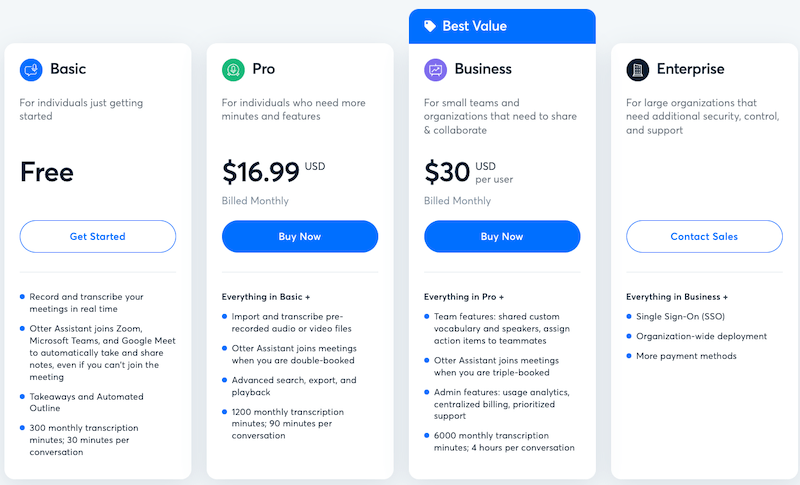Image resolution: width=800 pixels, height=485 pixels.
Task: Click the More payment methods item
Action: coord(686,356)
